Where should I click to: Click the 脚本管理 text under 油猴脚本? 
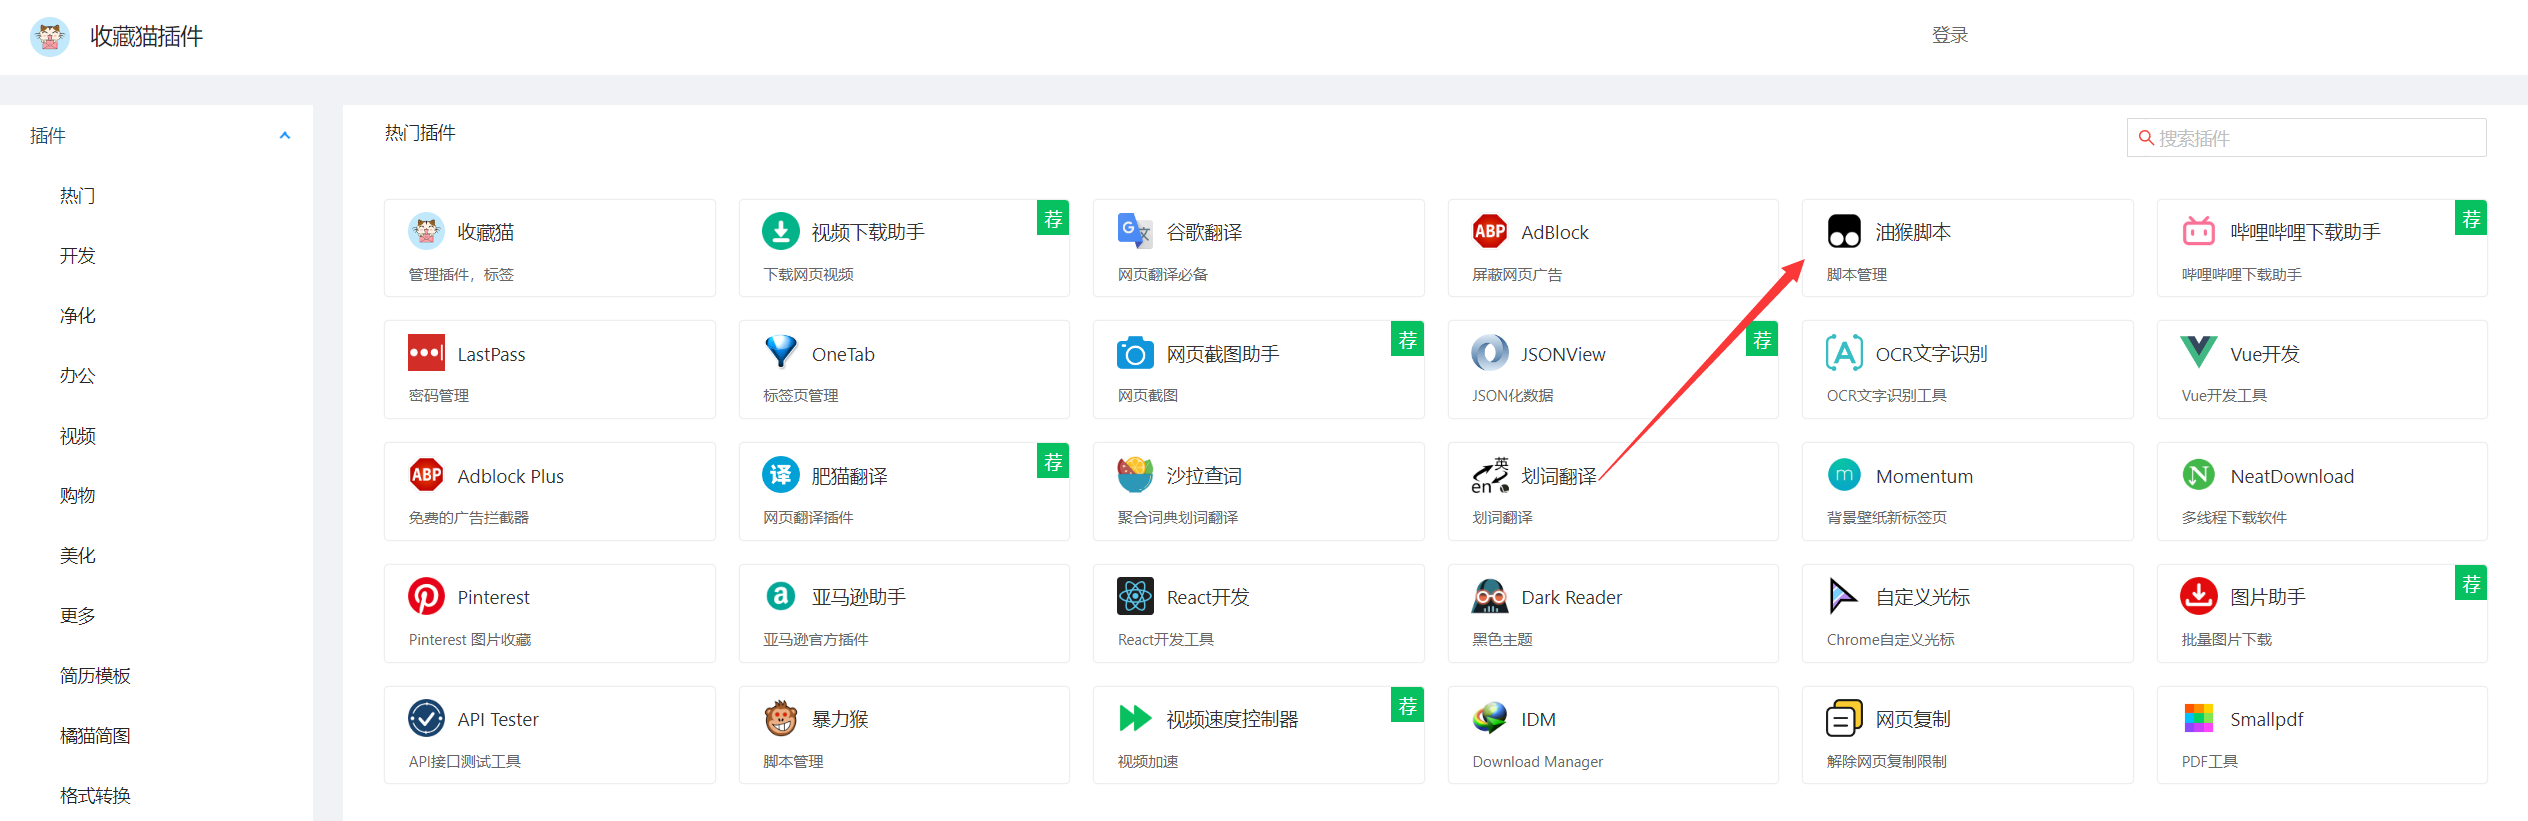click(1856, 274)
